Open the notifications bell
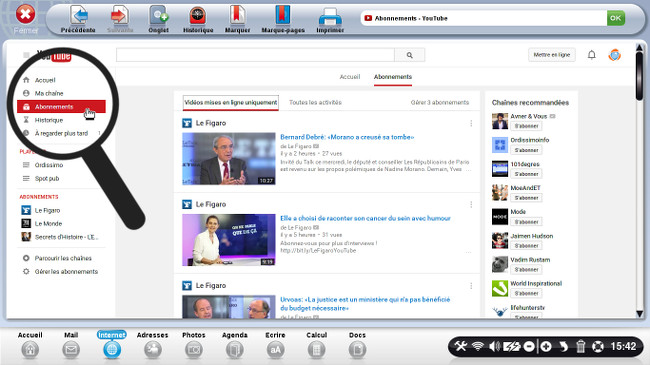The height and width of the screenshot is (365, 650). (x=592, y=55)
